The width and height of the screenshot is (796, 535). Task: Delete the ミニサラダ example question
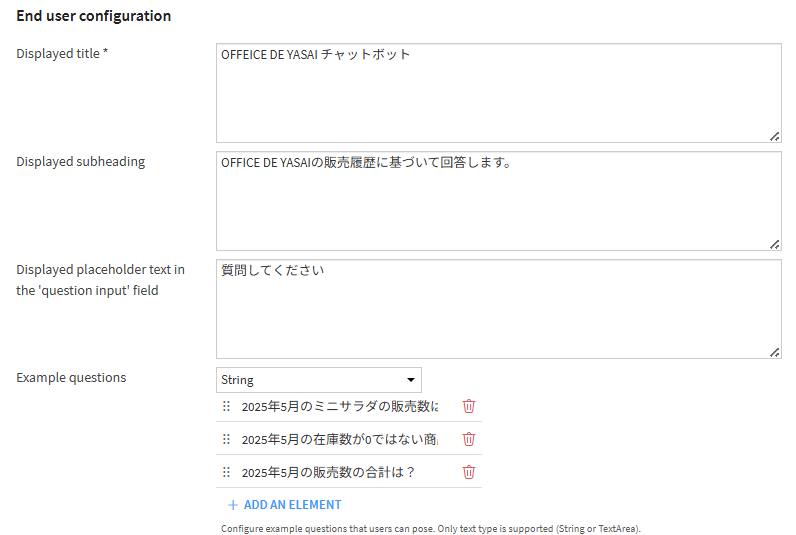pyautogui.click(x=469, y=406)
